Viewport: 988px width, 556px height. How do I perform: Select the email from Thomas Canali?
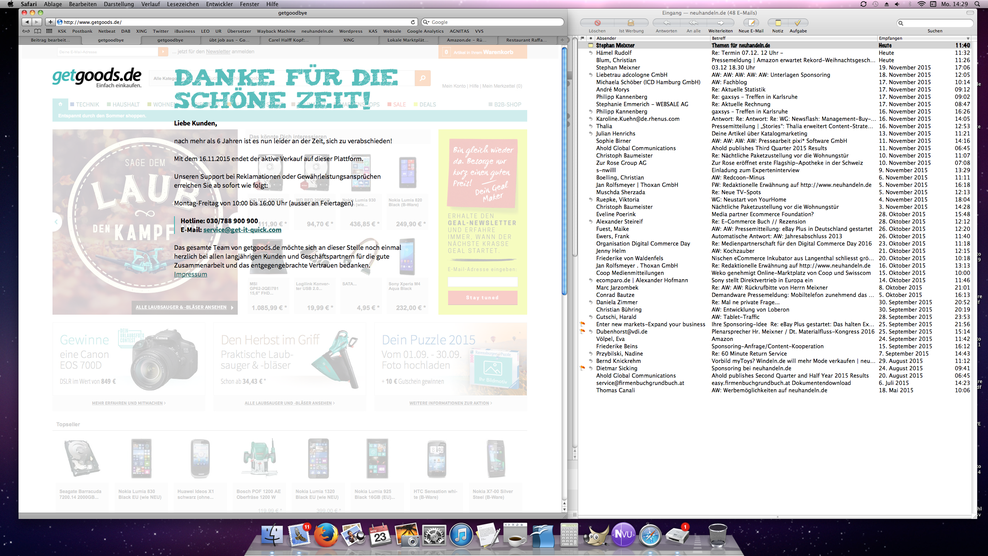pos(775,390)
